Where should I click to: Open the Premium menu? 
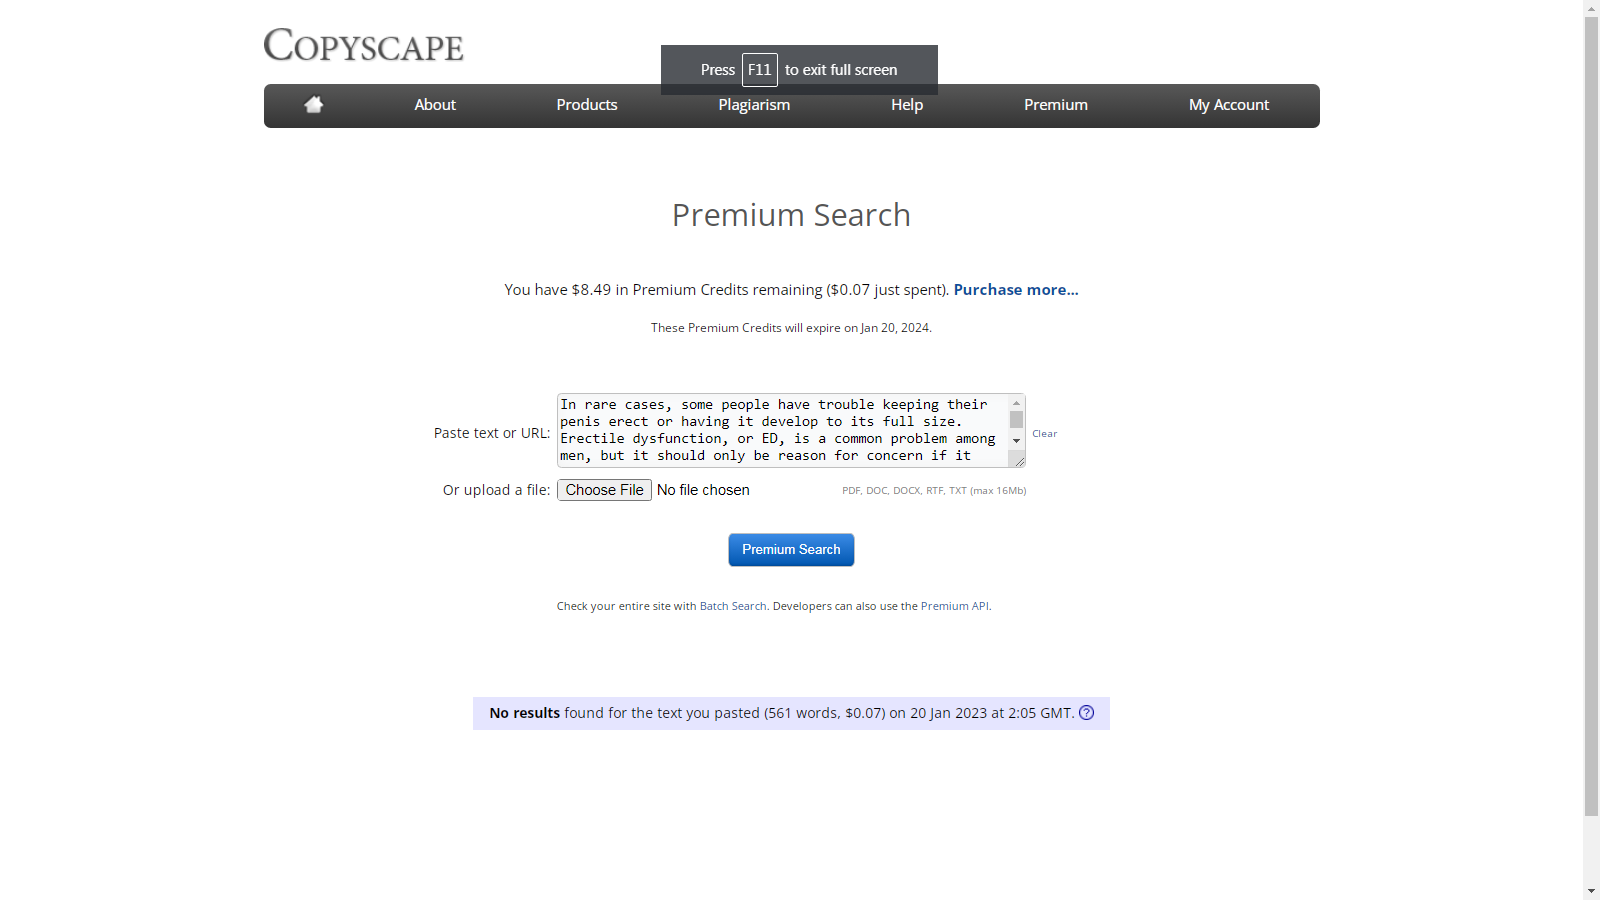pyautogui.click(x=1056, y=105)
